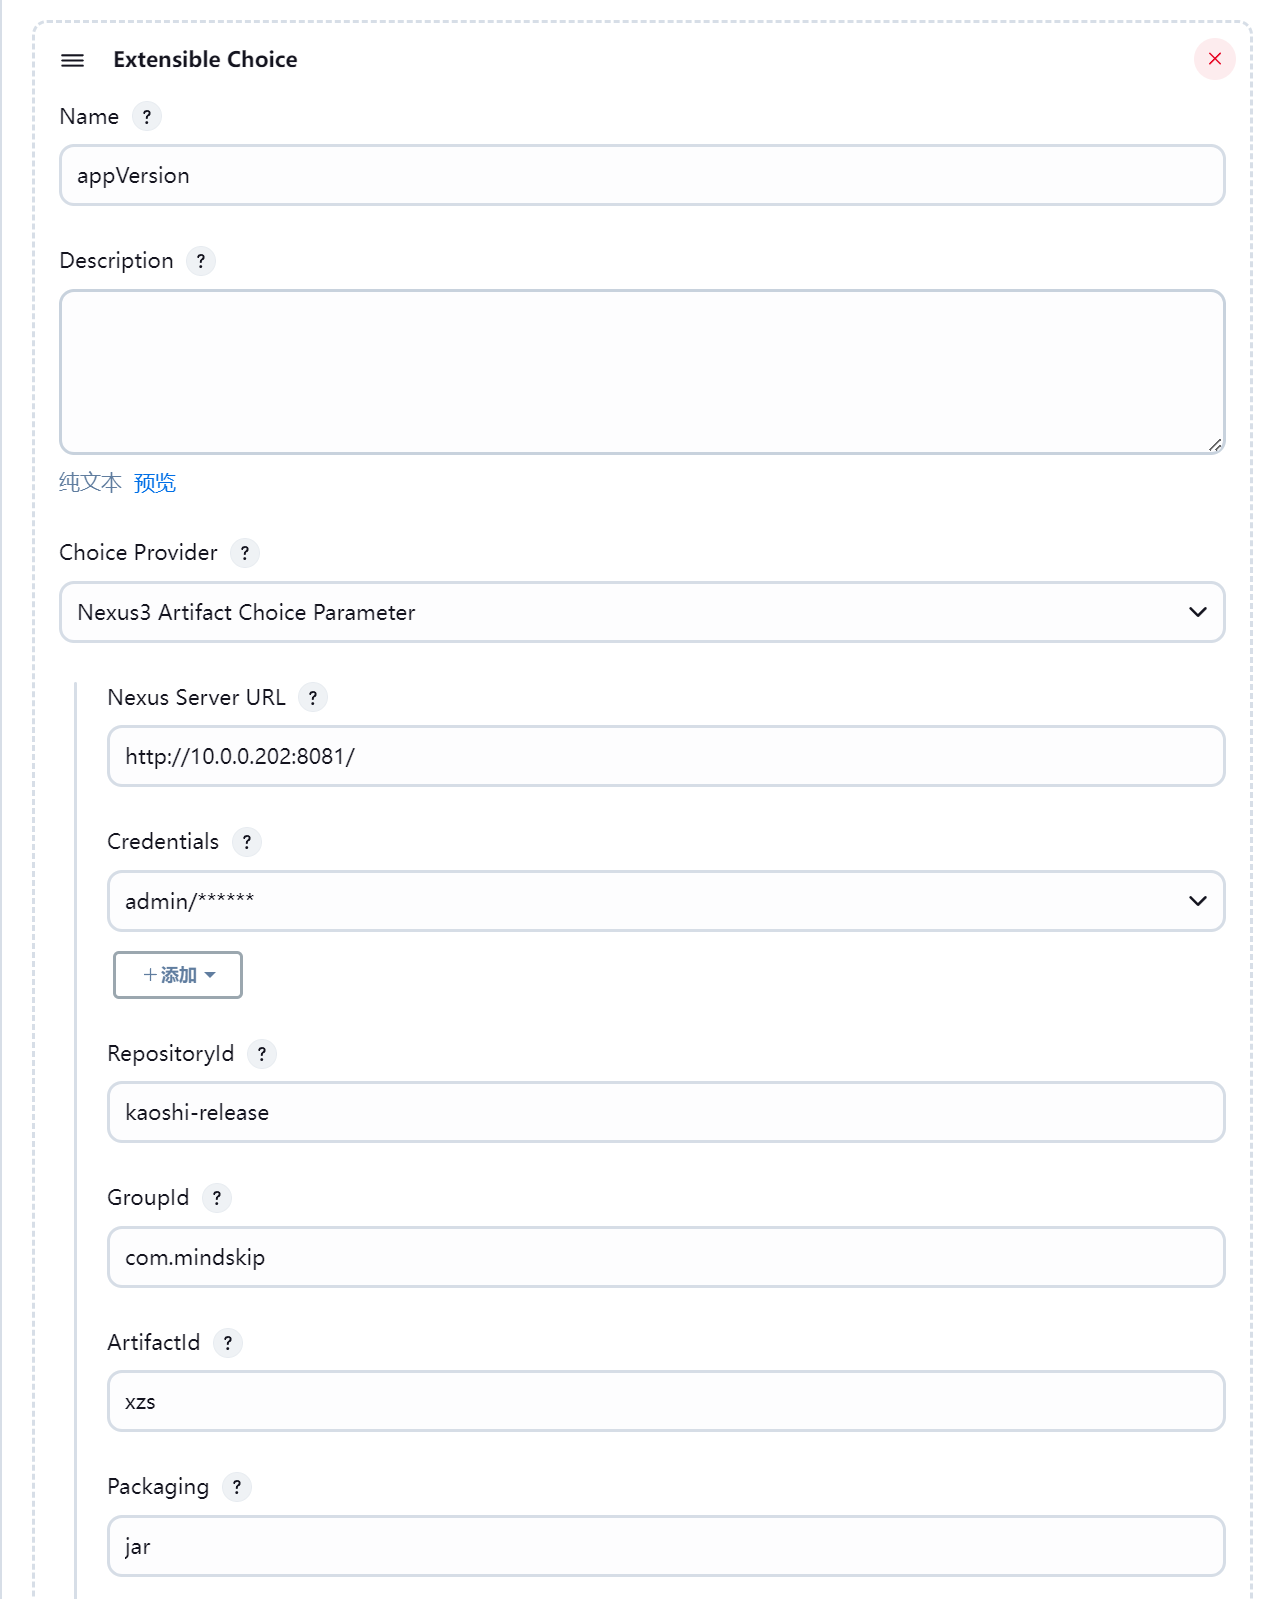The width and height of the screenshot is (1280, 1599).
Task: Edit the Nexus Server URL field
Action: point(666,756)
